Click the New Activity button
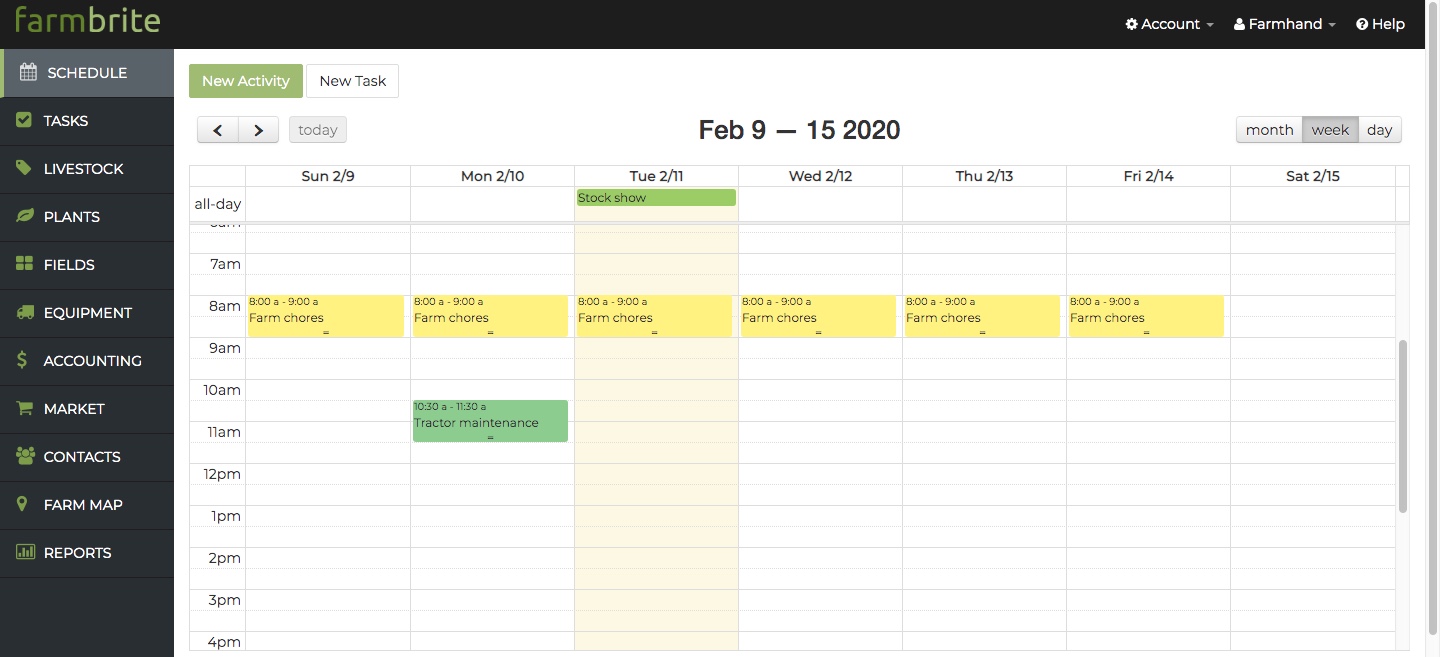The width and height of the screenshot is (1440, 657). [245, 81]
